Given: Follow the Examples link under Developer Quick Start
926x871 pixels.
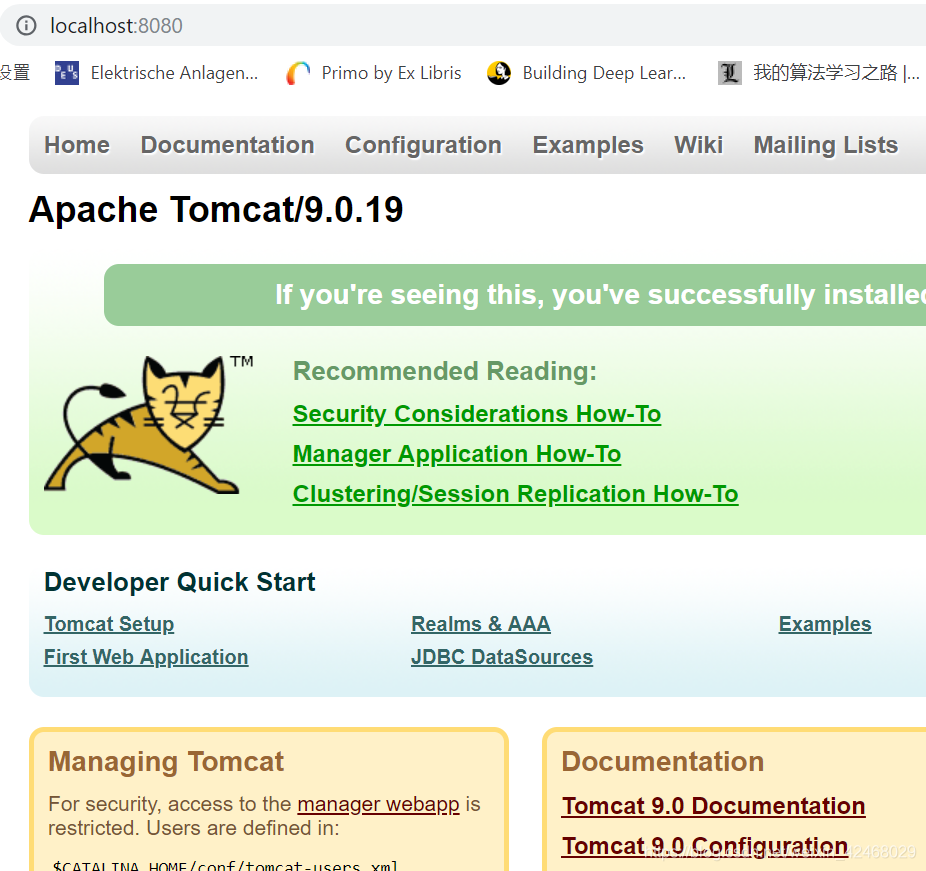Looking at the screenshot, I should point(825,624).
